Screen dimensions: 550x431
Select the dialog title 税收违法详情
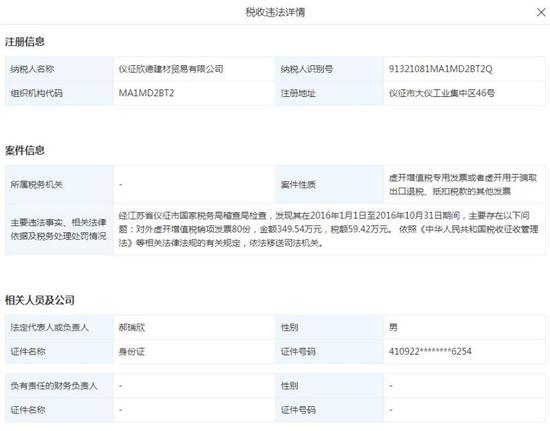pyautogui.click(x=275, y=12)
